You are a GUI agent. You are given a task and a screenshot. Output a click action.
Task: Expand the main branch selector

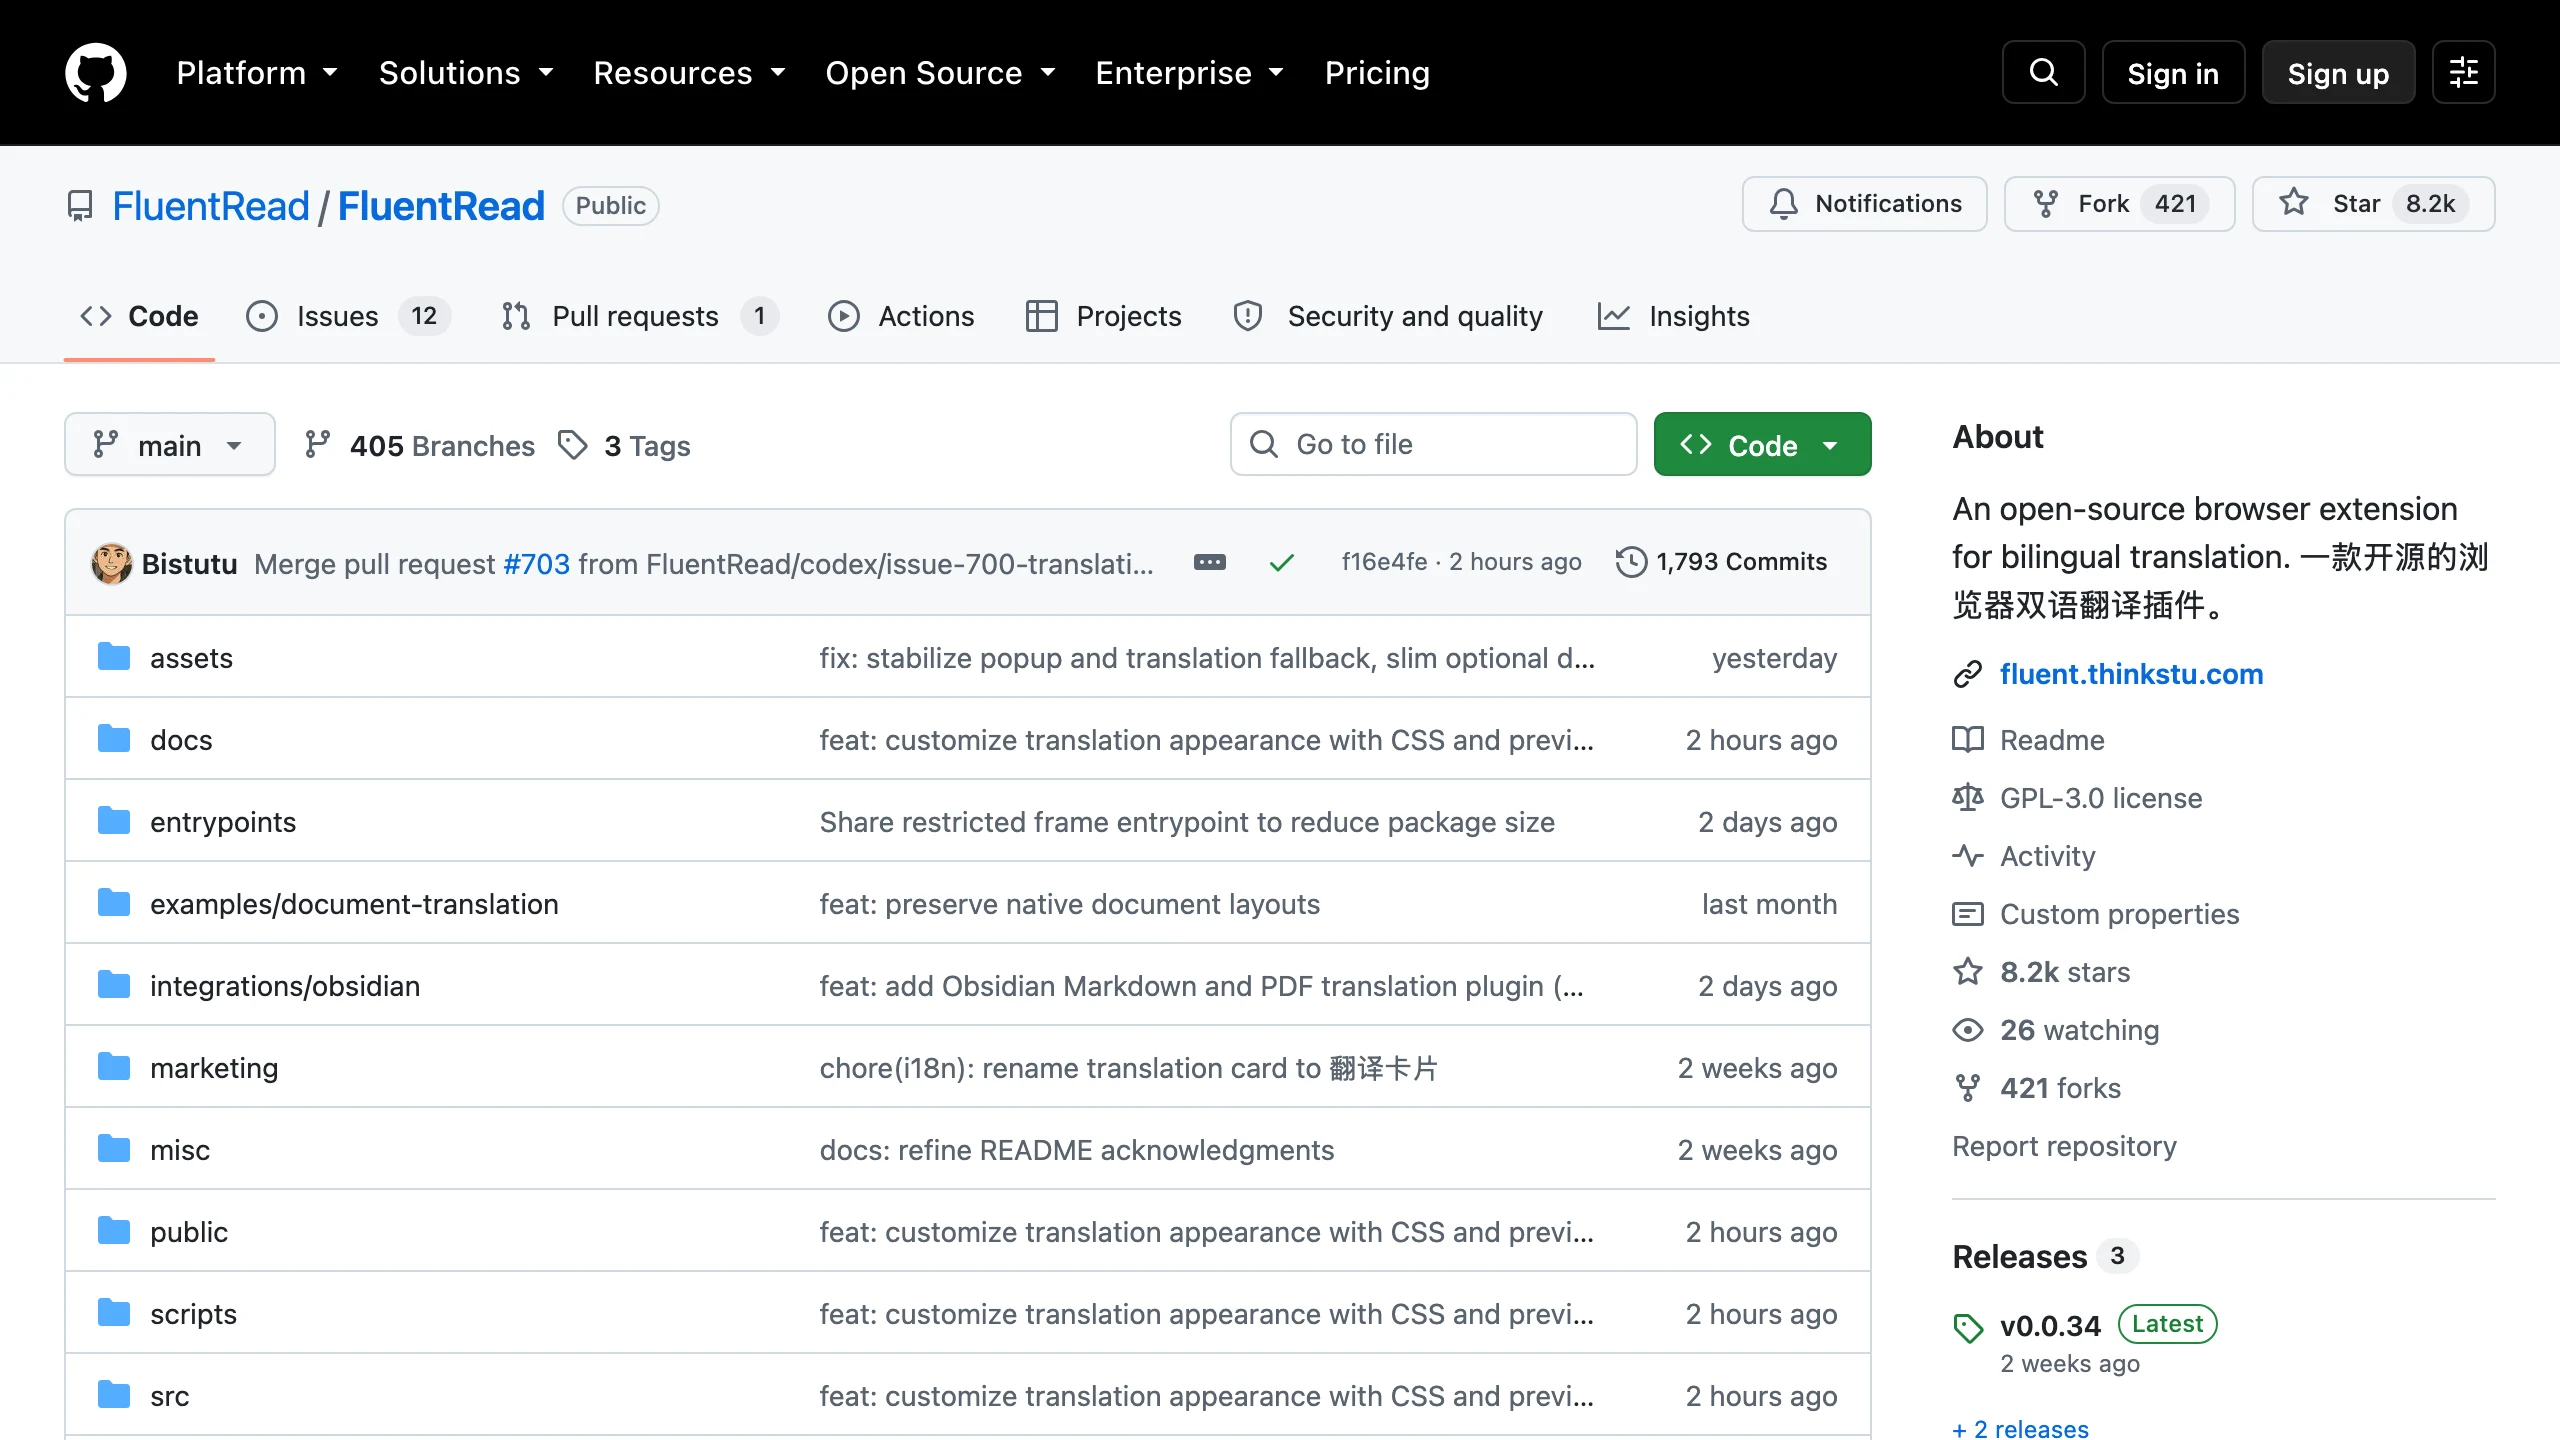[x=169, y=444]
